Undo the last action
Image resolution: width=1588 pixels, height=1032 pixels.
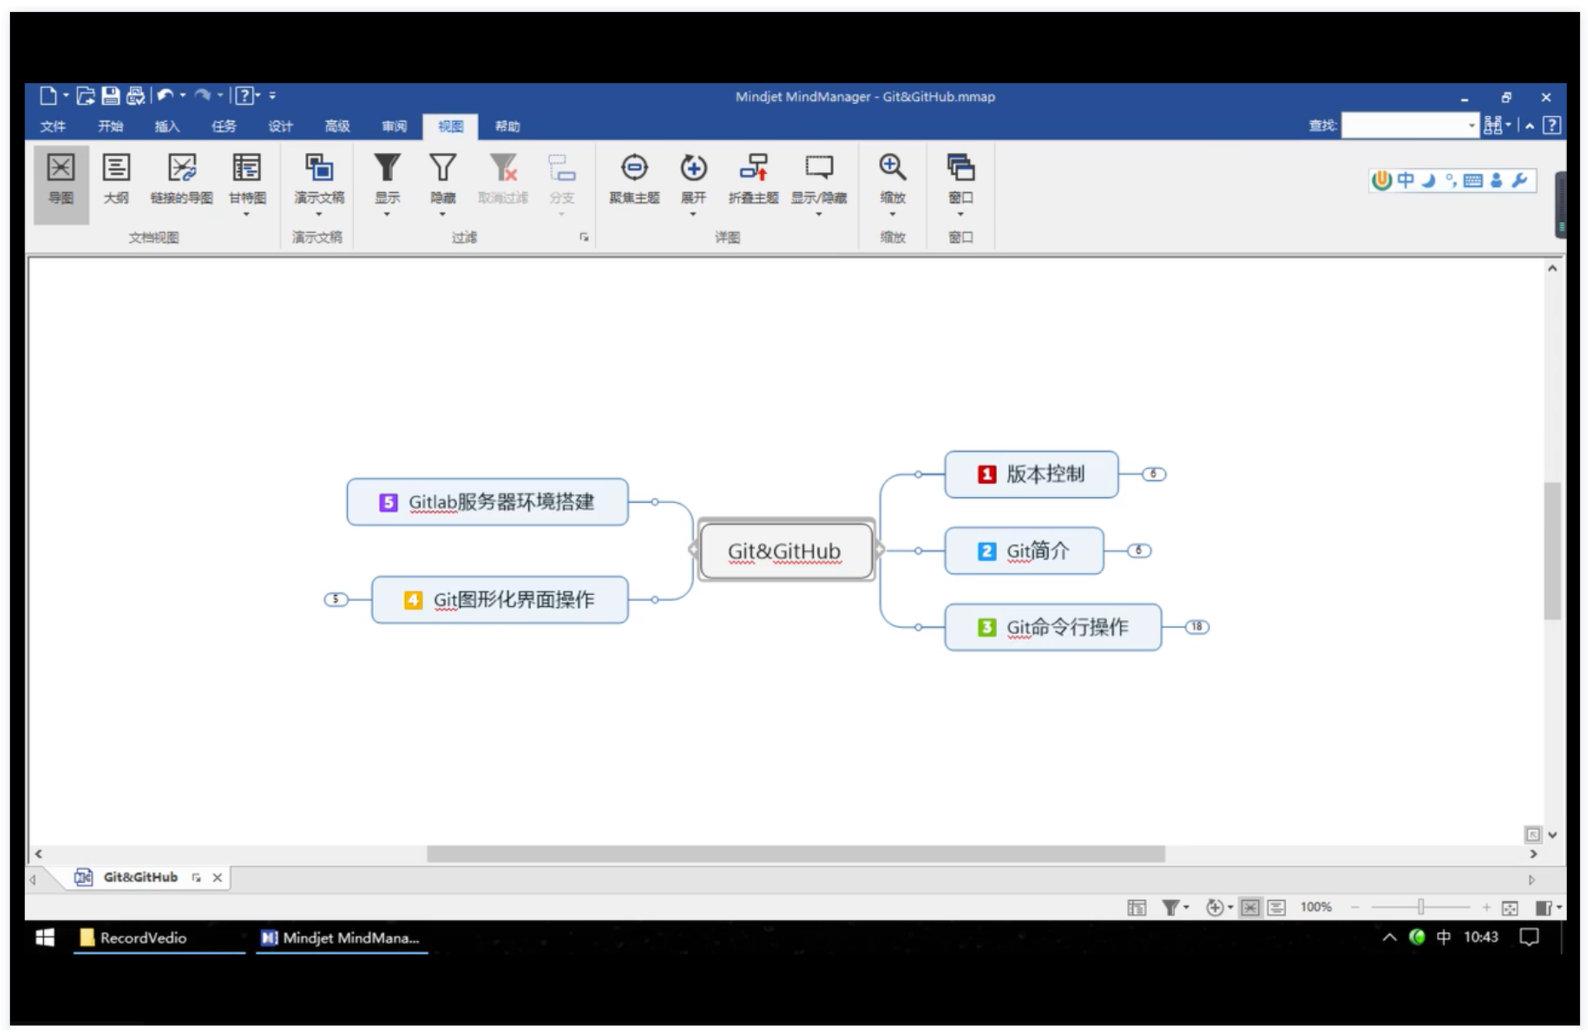pos(166,96)
